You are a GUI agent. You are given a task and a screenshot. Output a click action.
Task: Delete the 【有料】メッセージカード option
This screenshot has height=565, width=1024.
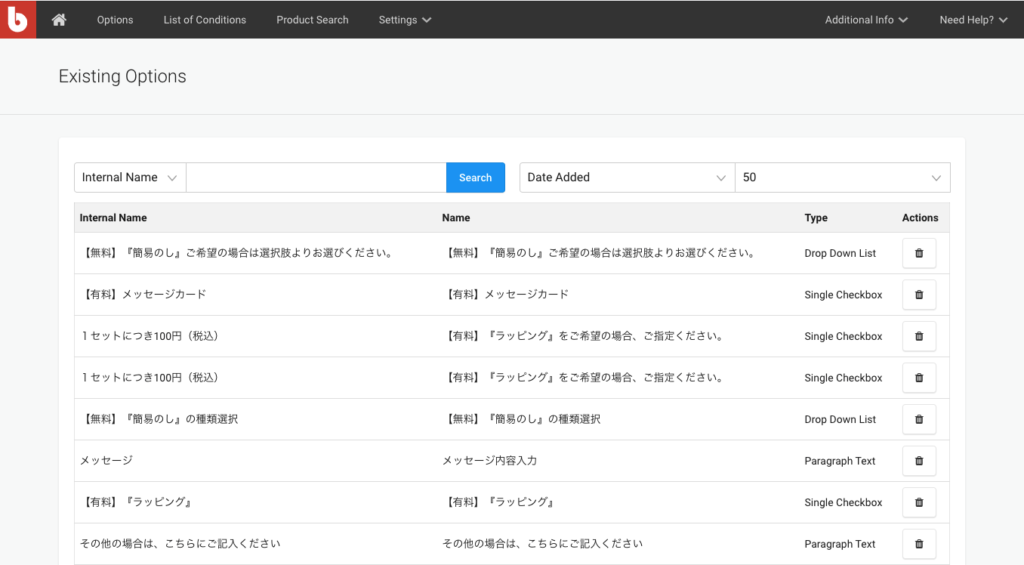point(919,295)
